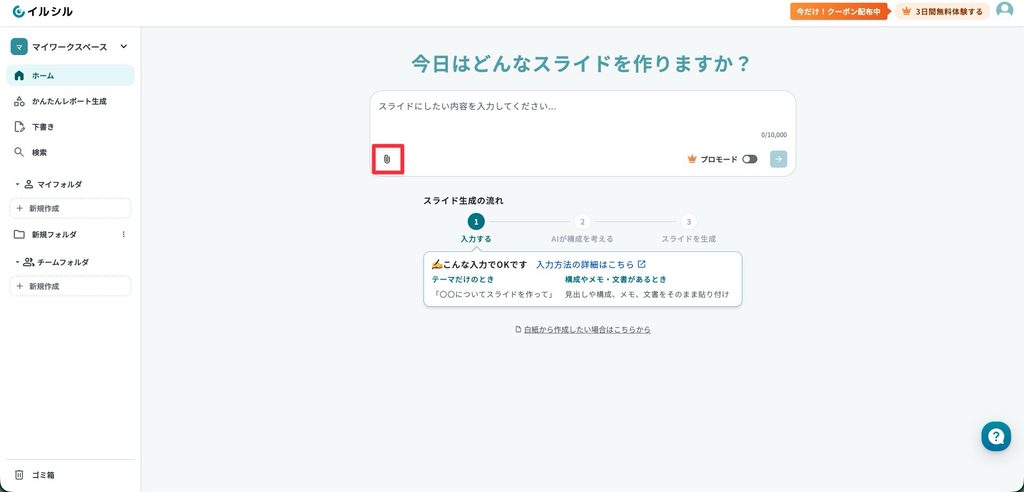
Task: Click the イルシル logo
Action: point(43,11)
